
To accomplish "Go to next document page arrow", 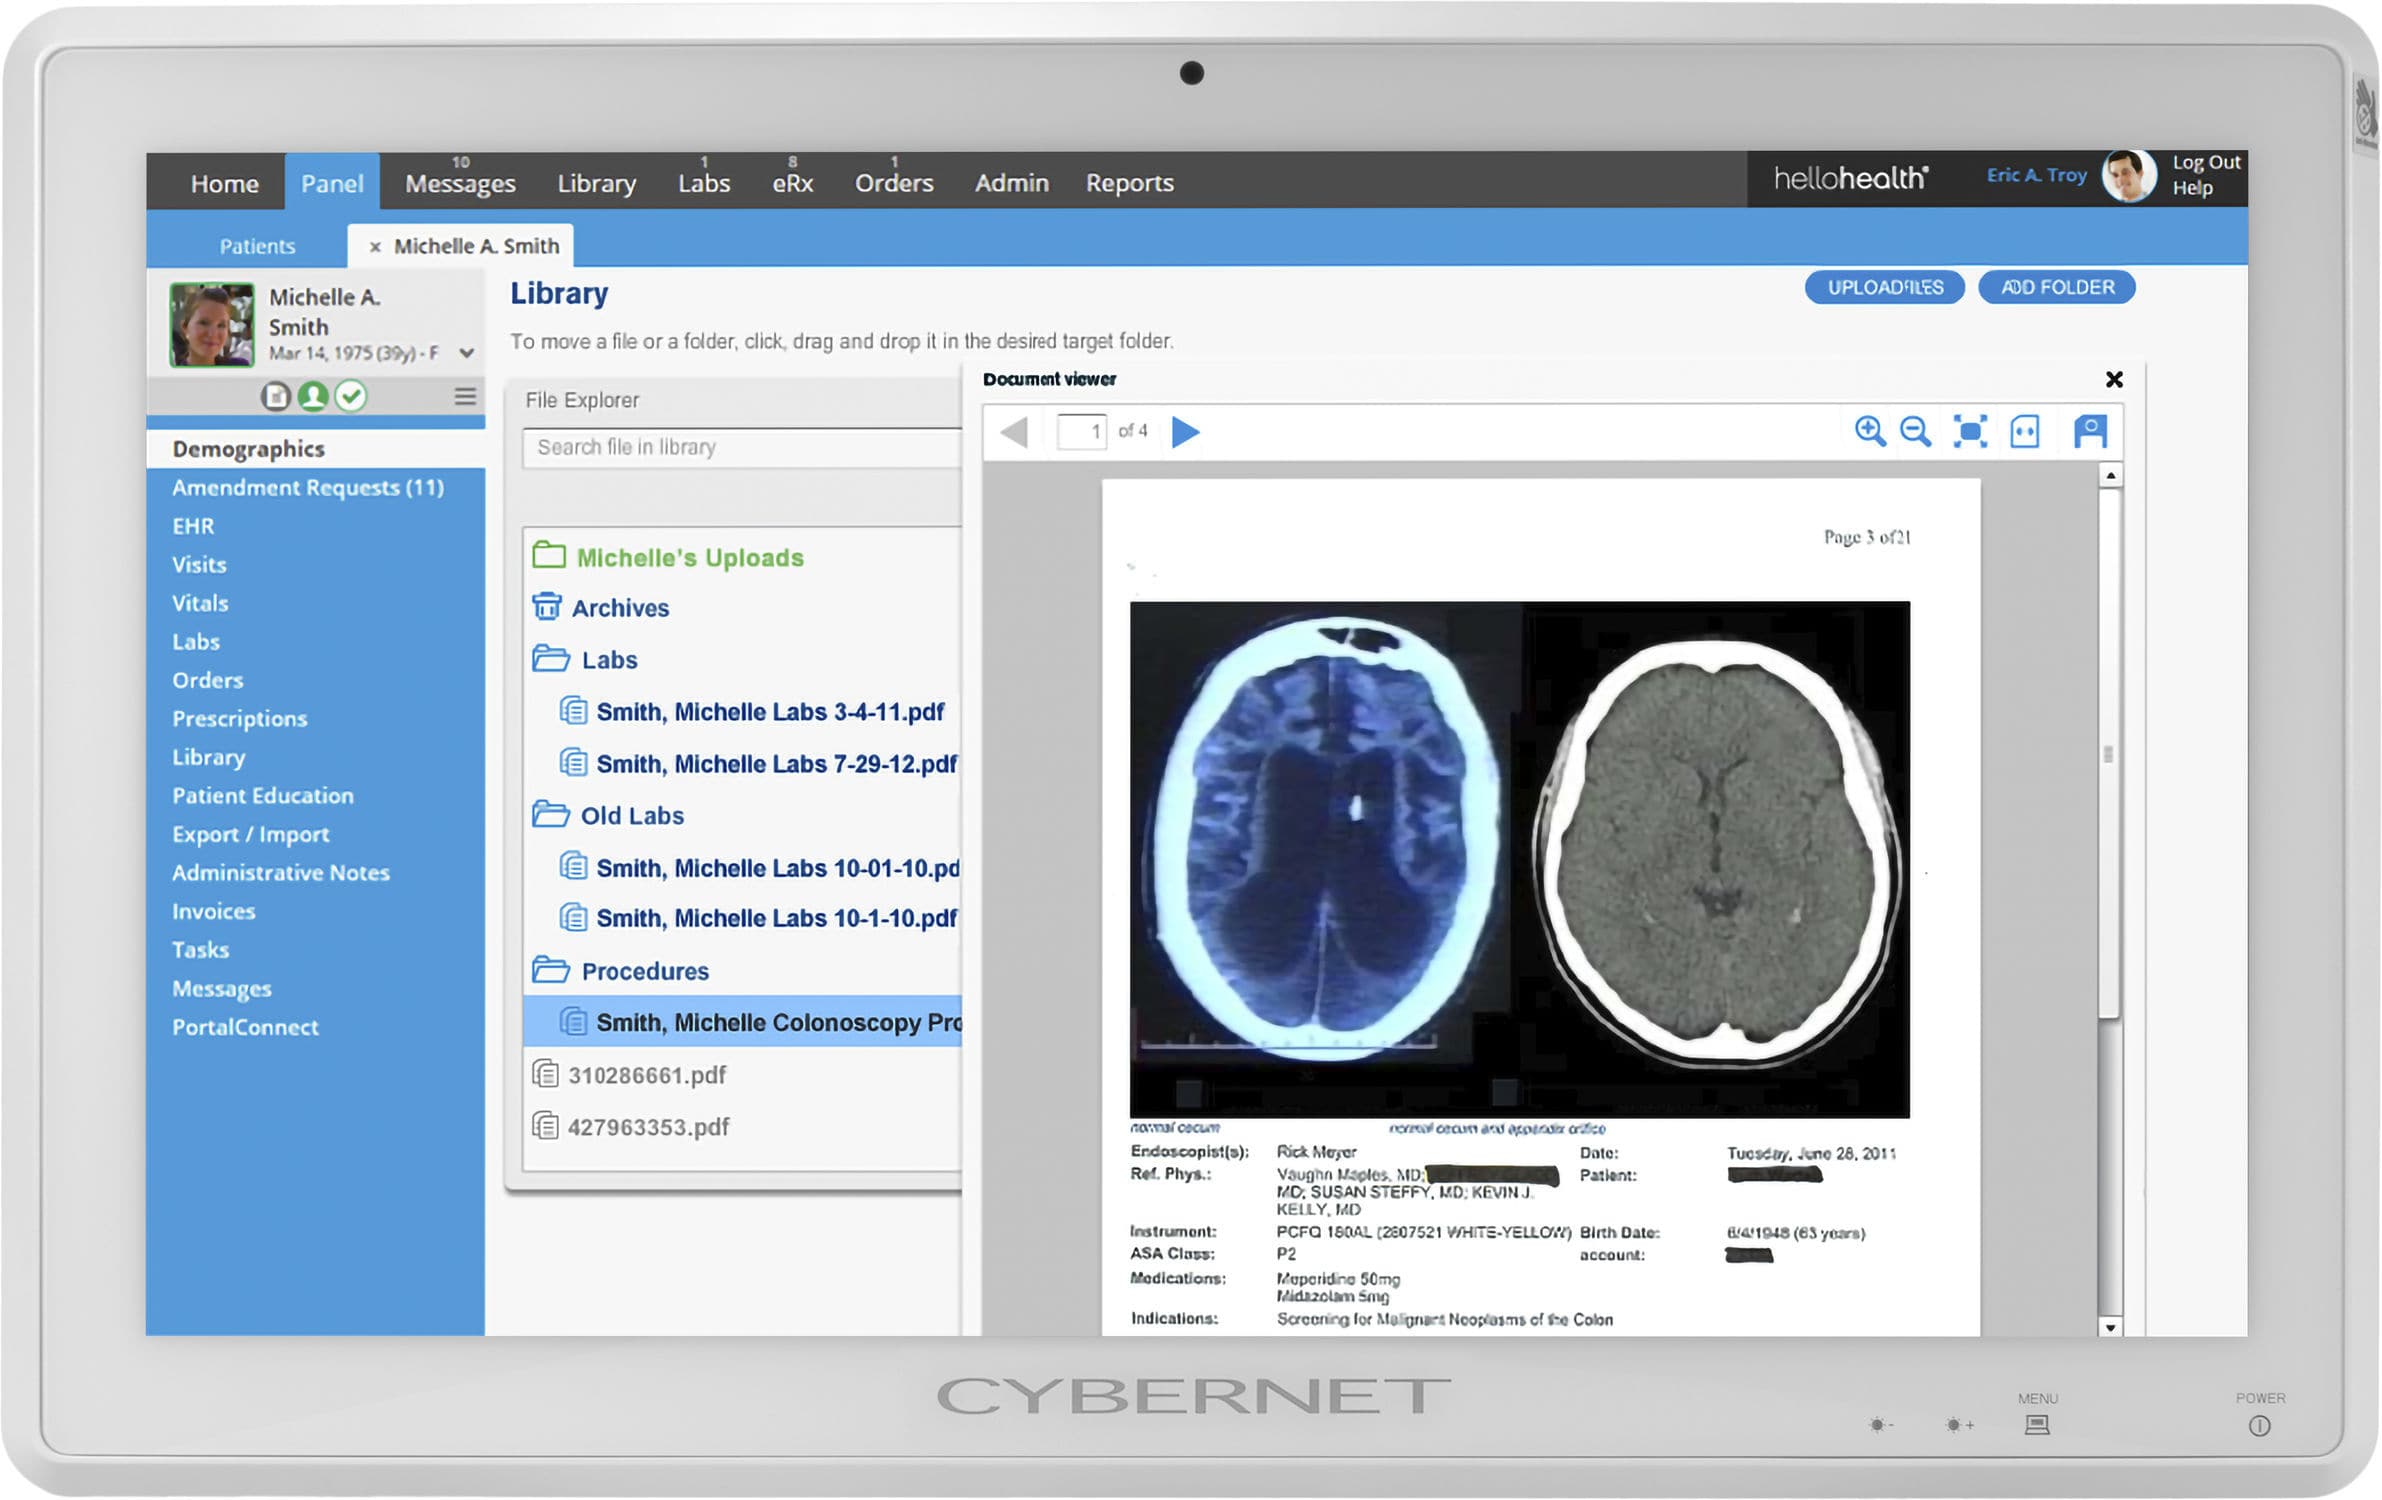I will [x=1185, y=432].
